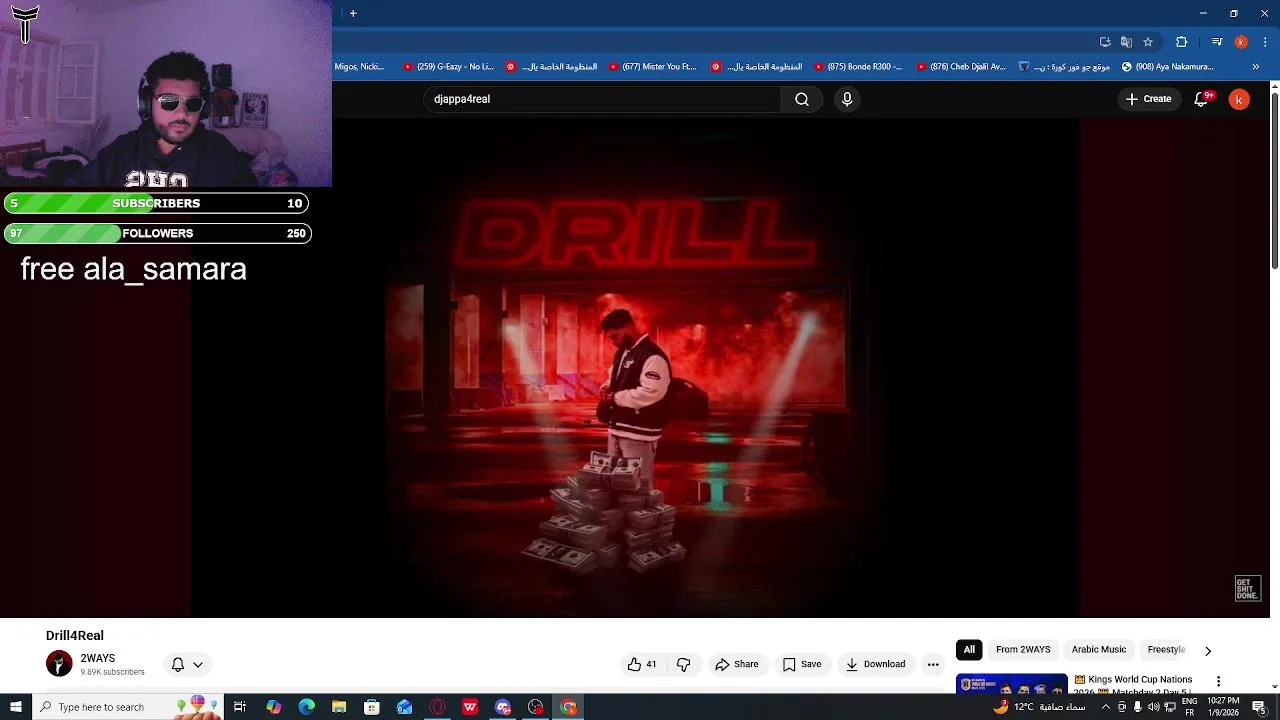
Task: Show hidden system tray icons chevron
Action: (1105, 707)
